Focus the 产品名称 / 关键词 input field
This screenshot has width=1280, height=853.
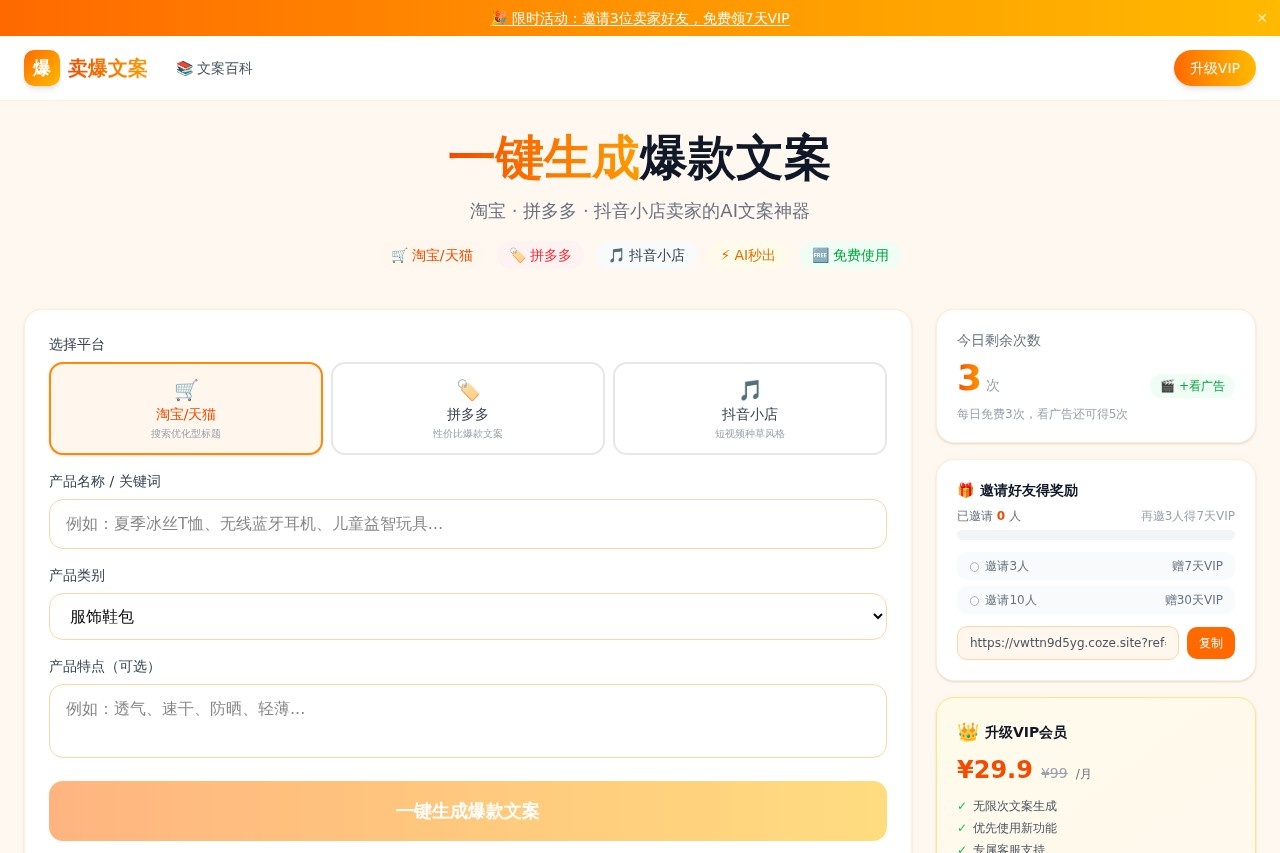468,524
